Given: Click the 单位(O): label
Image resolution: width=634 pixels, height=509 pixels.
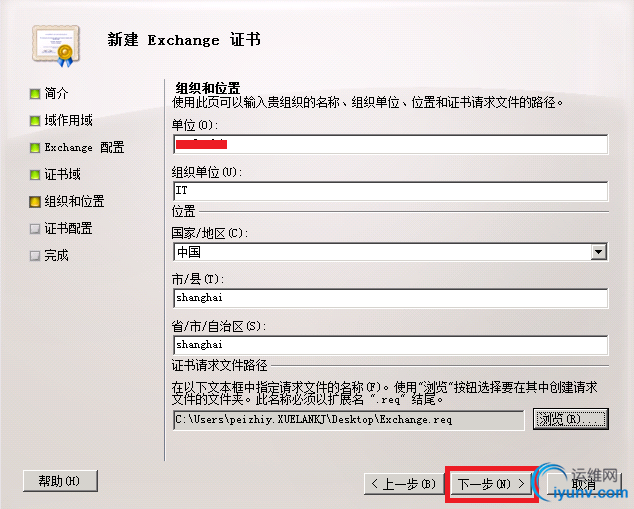Looking at the screenshot, I should click(x=194, y=125).
